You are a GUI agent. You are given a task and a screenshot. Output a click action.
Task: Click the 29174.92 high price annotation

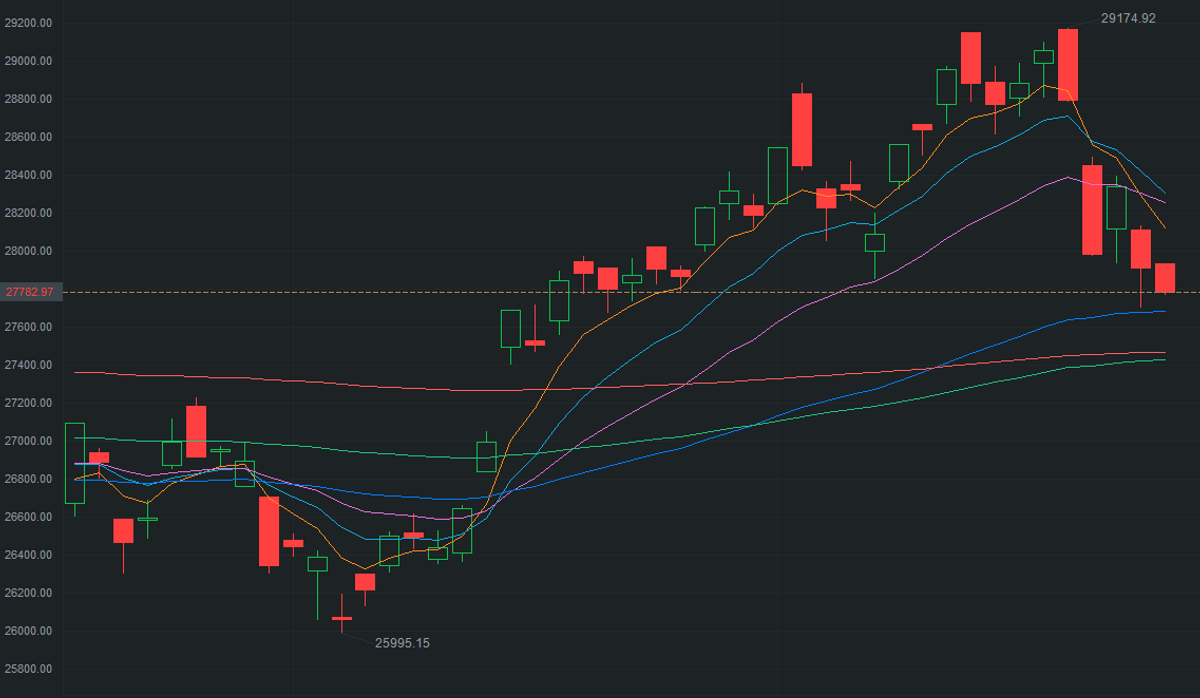(1128, 18)
